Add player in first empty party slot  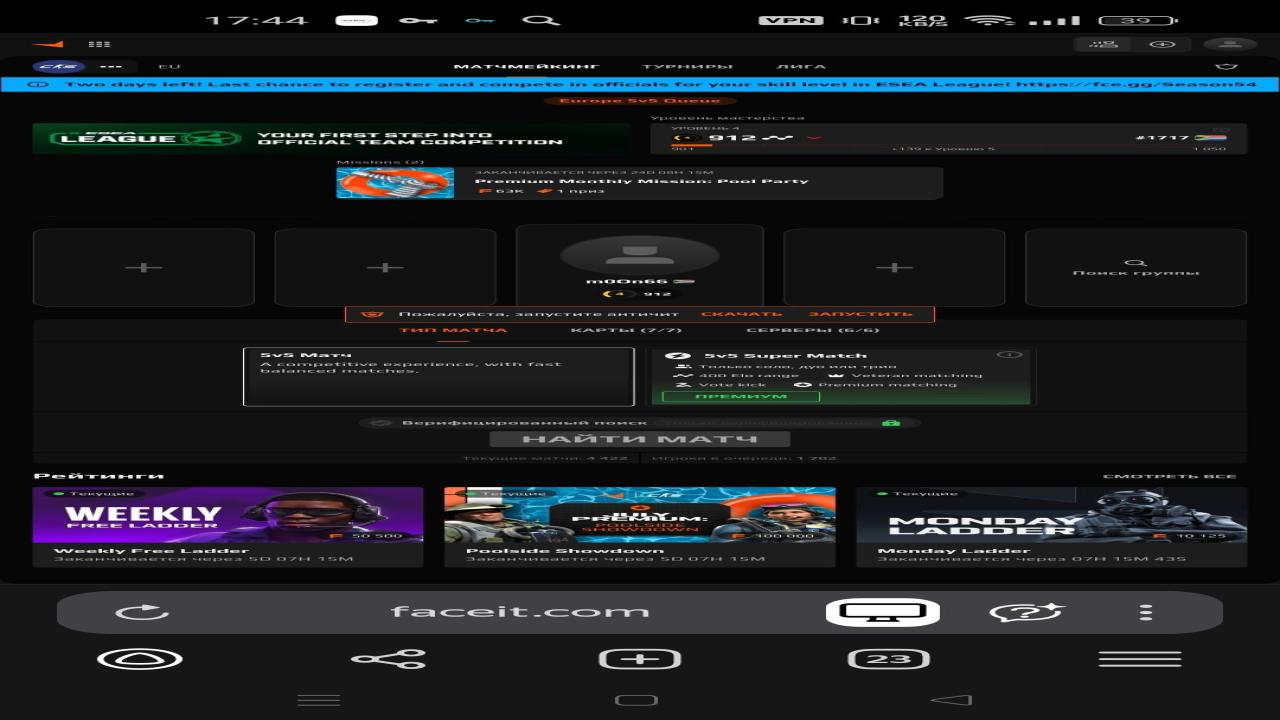(144, 267)
